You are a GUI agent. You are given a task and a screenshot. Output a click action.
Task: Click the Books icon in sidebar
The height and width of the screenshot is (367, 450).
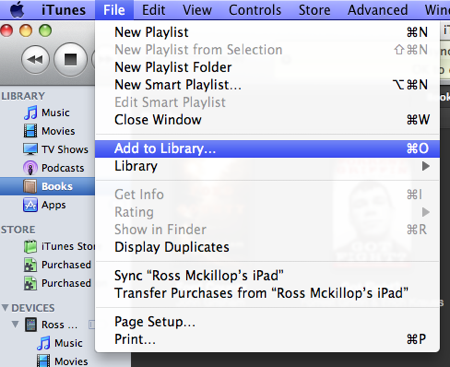click(30, 186)
